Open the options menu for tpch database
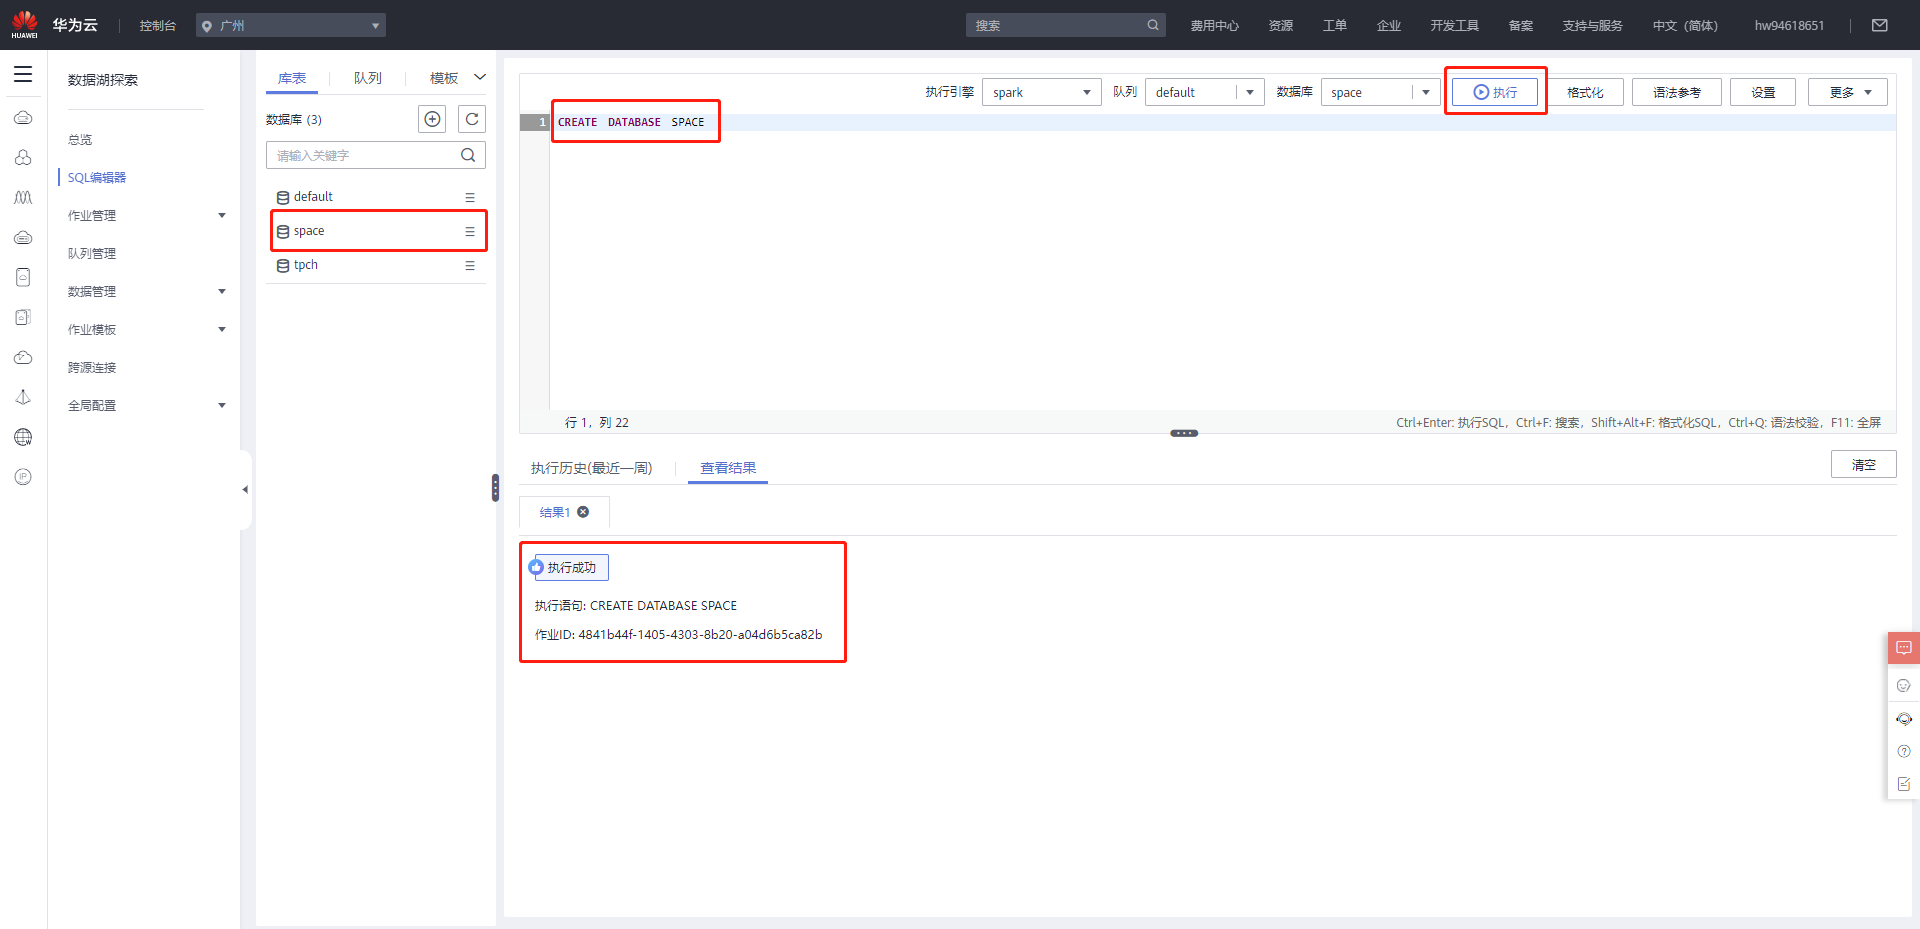Screen dimensions: 1920x929 tap(470, 265)
